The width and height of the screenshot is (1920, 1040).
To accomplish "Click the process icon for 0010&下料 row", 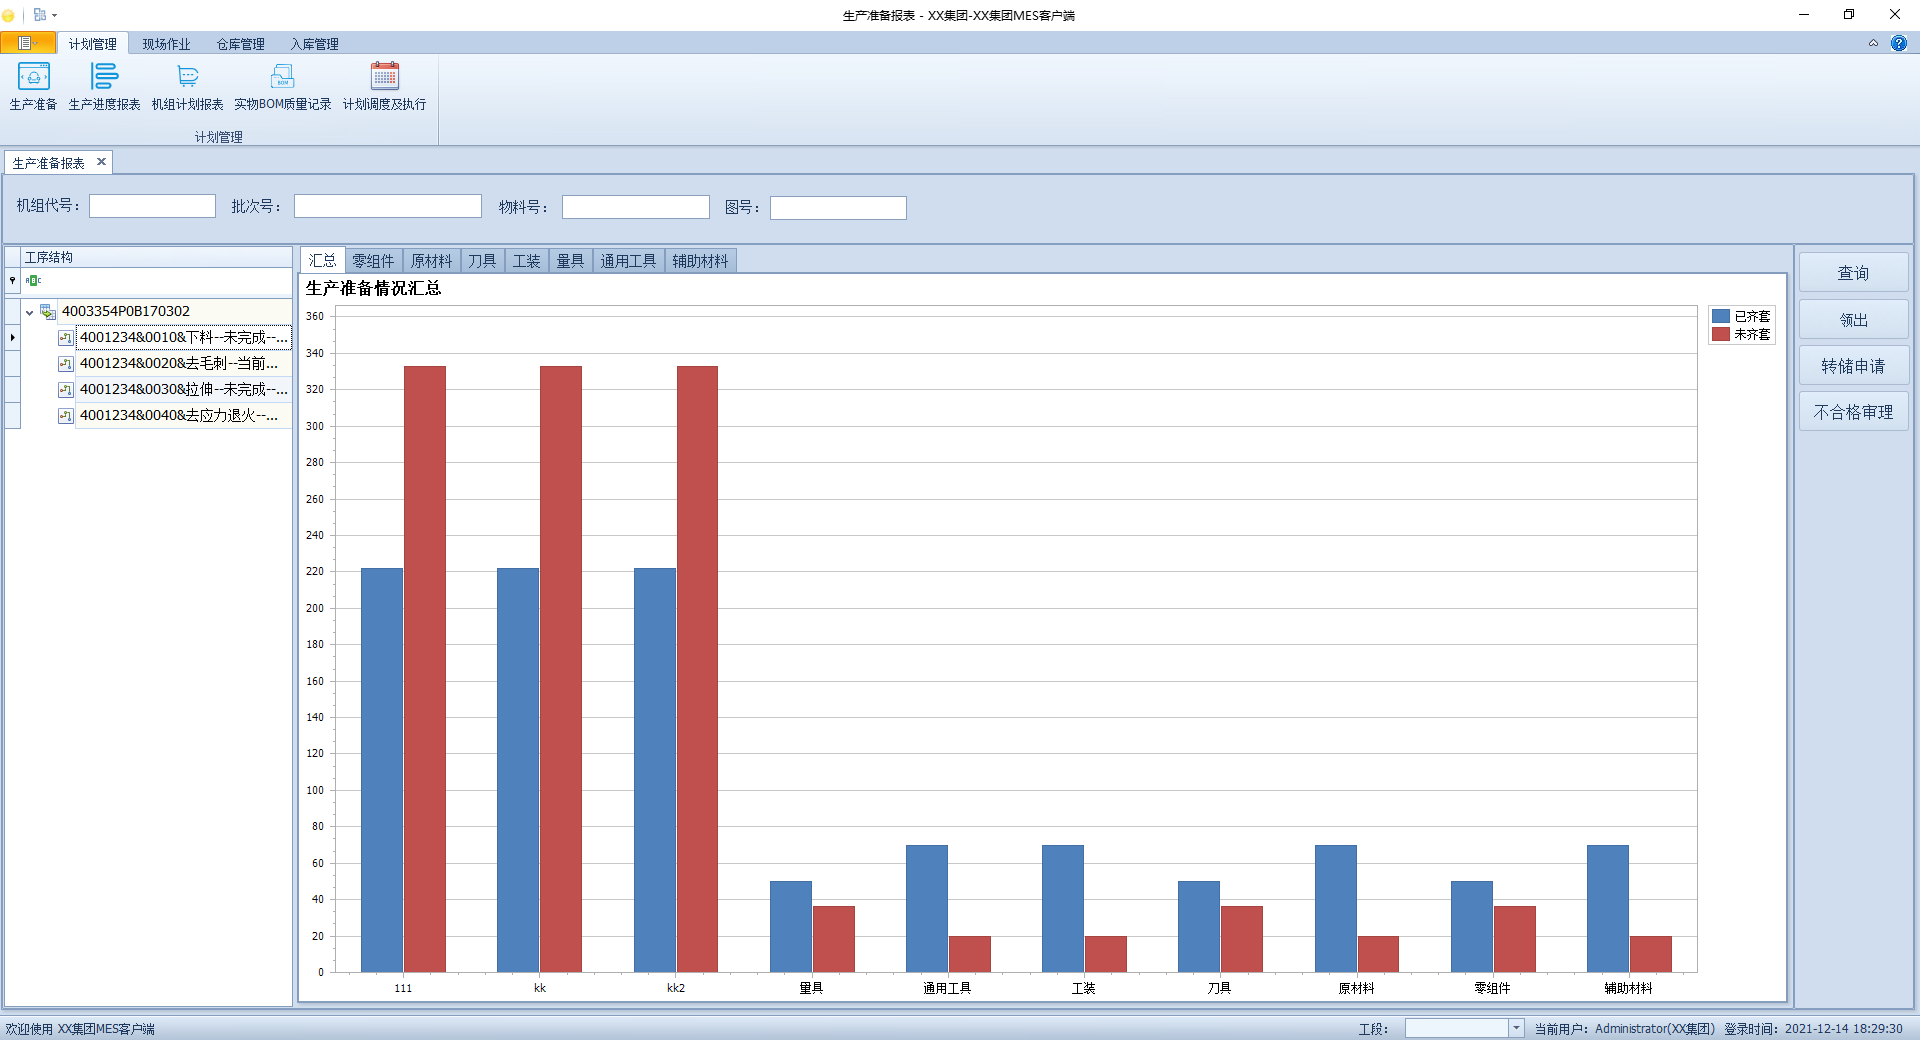I will (66, 338).
